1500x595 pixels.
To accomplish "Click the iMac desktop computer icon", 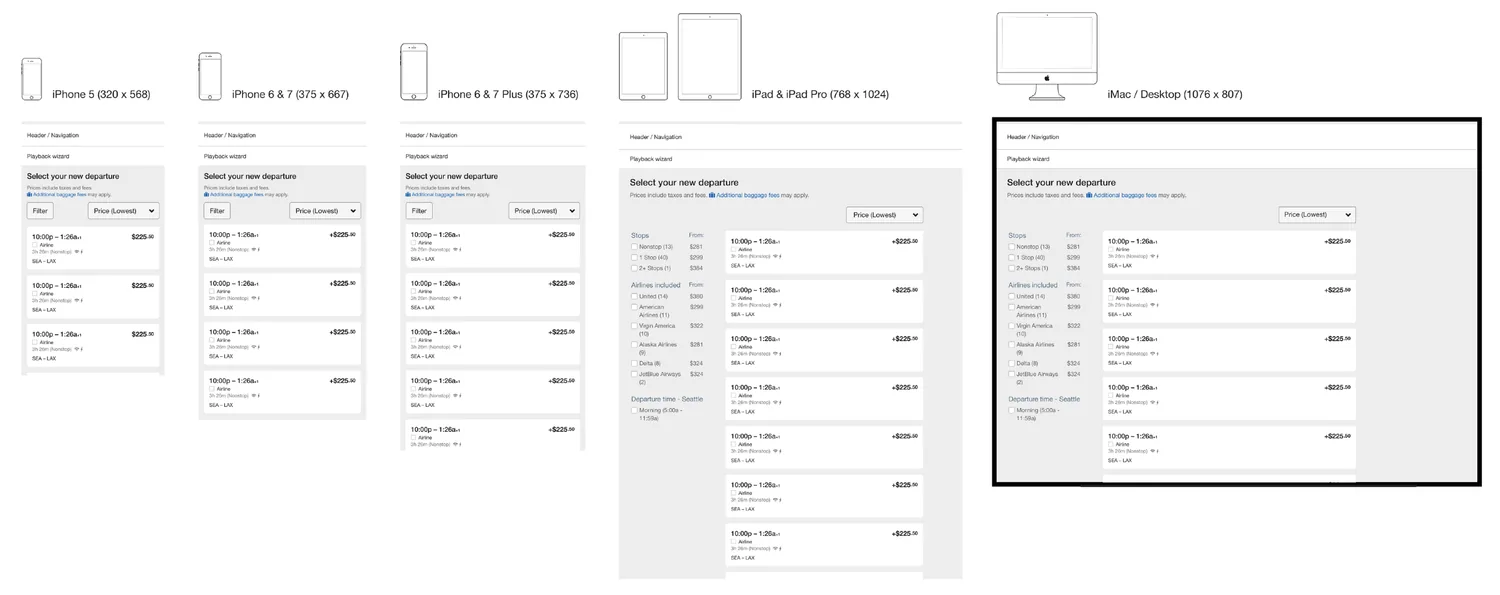I will (1047, 56).
